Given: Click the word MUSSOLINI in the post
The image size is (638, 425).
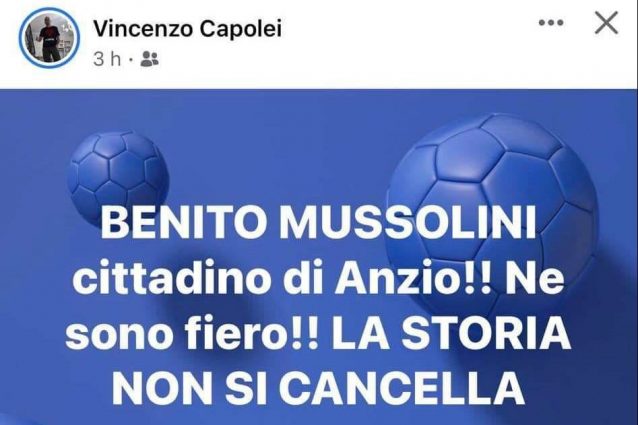Looking at the screenshot, I should click(409, 224).
